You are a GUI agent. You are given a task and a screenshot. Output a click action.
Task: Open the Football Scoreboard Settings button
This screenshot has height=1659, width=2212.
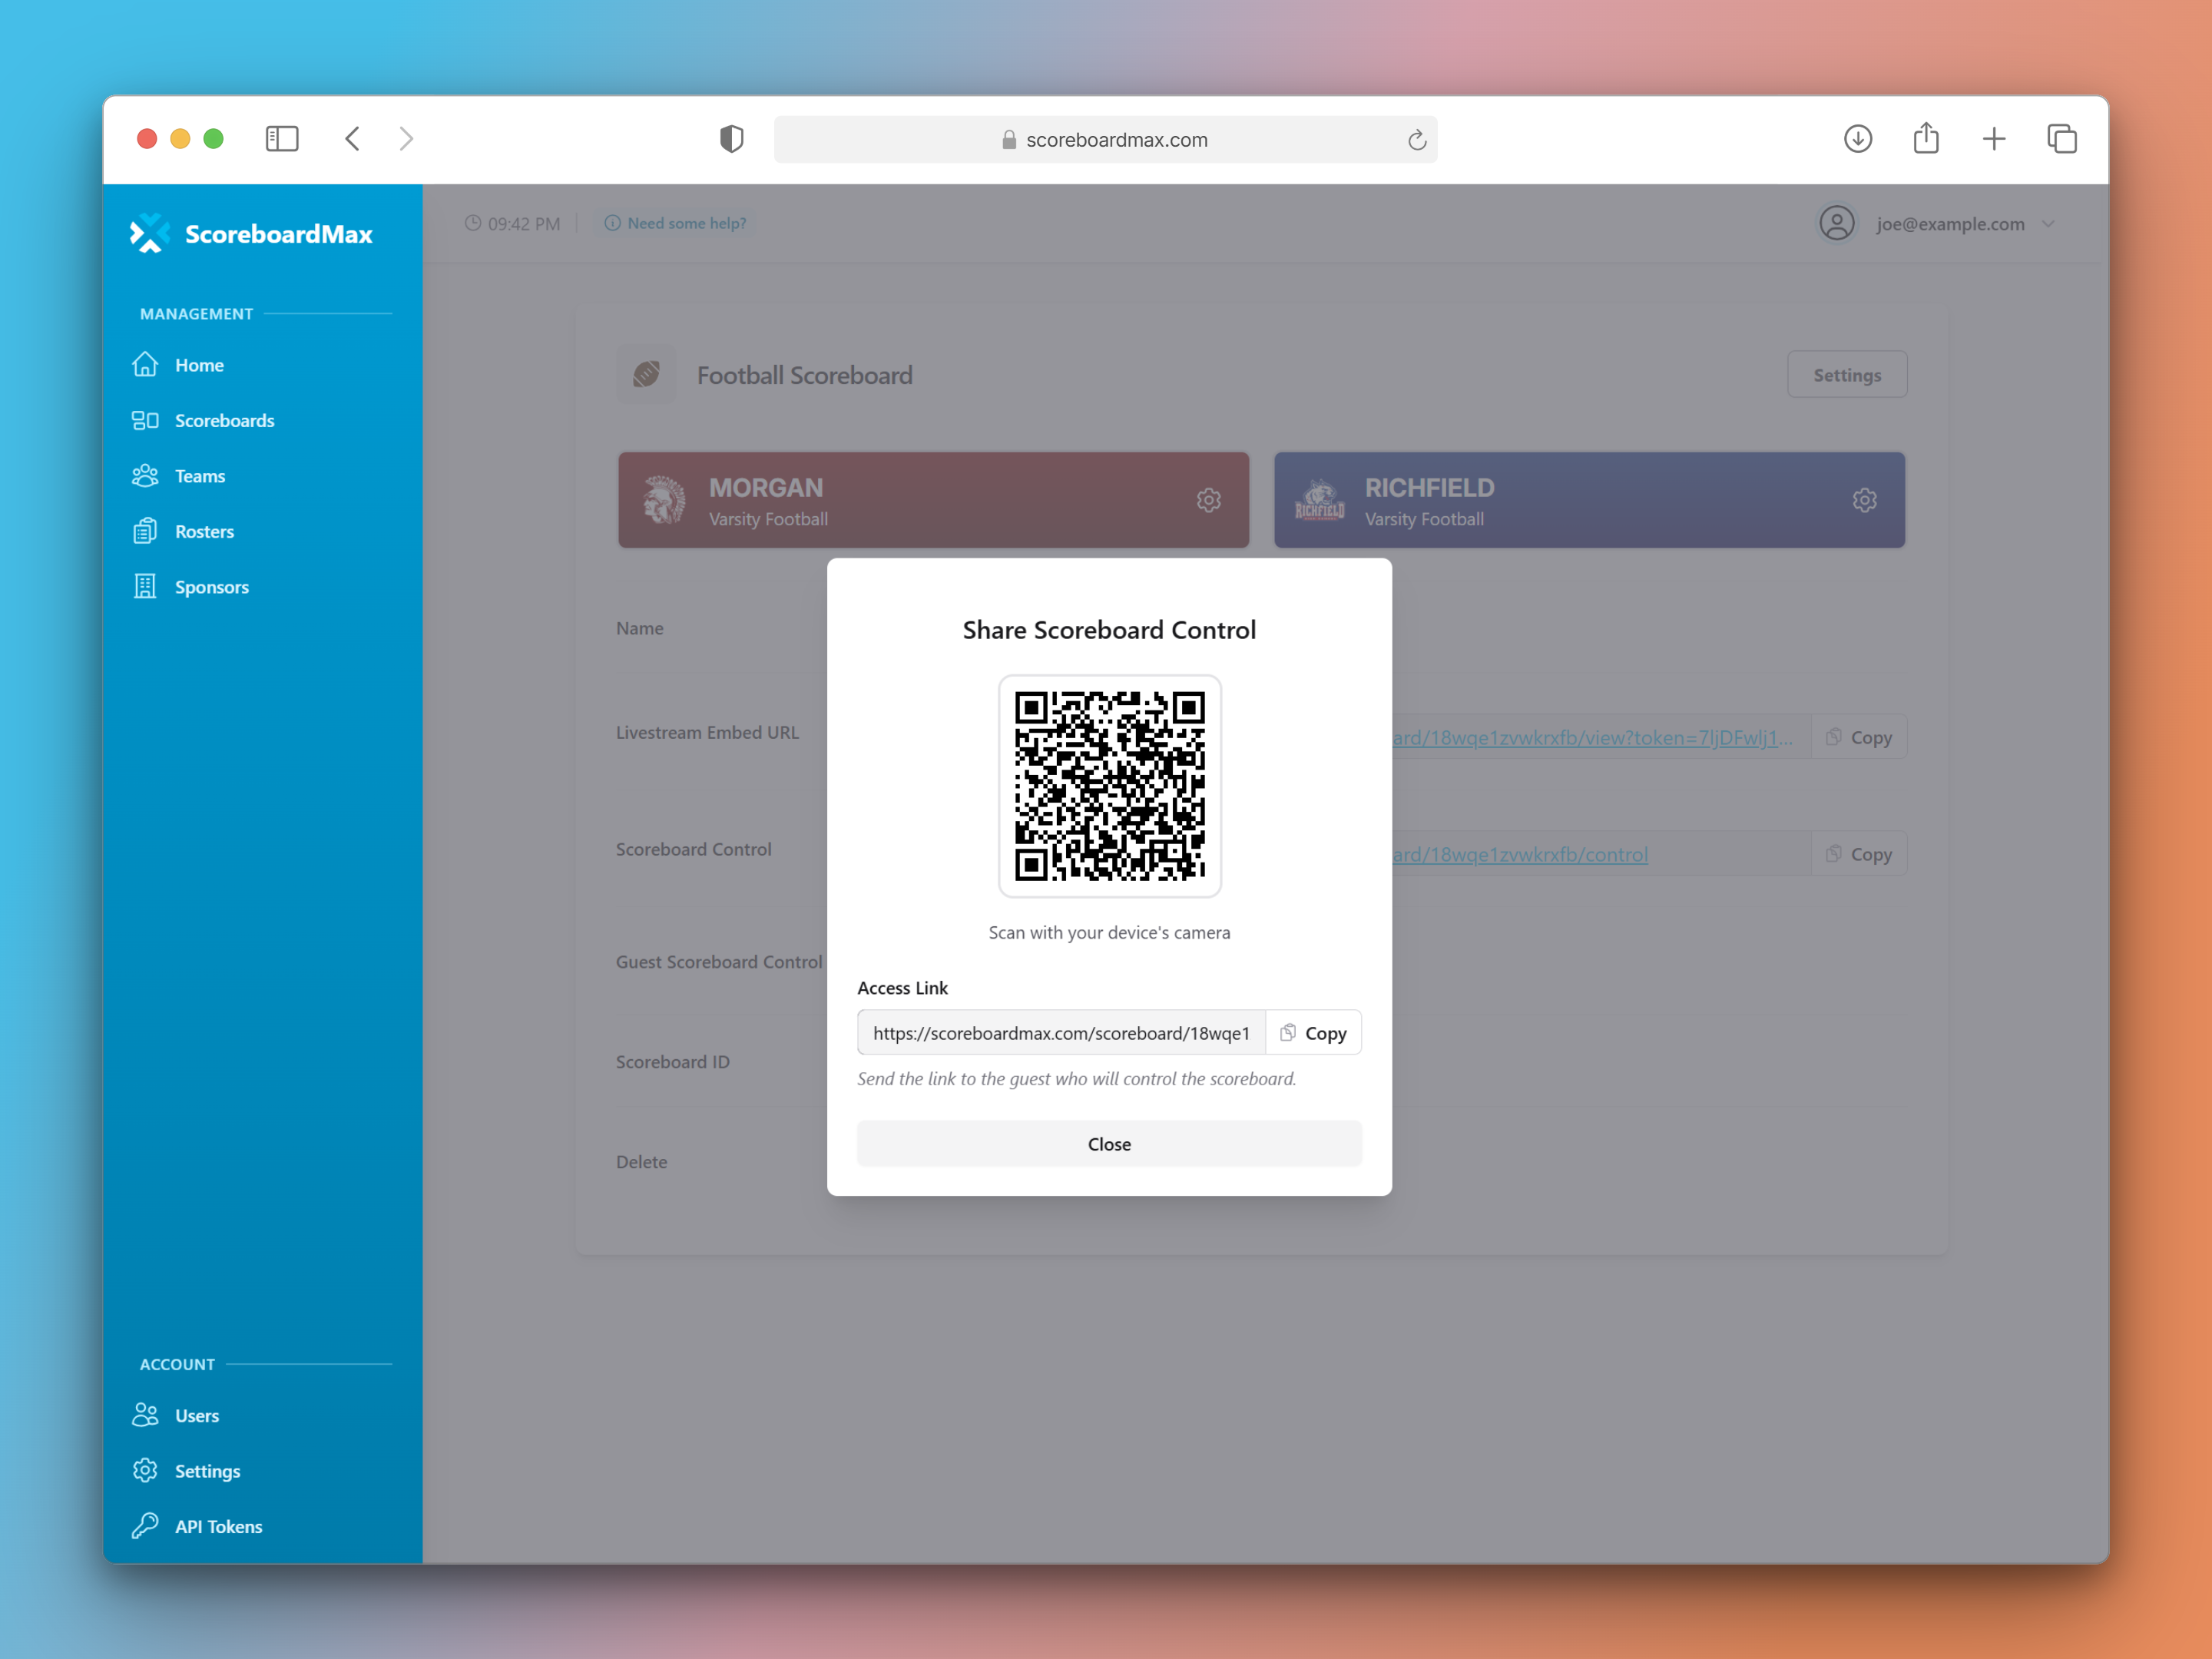pos(1847,374)
